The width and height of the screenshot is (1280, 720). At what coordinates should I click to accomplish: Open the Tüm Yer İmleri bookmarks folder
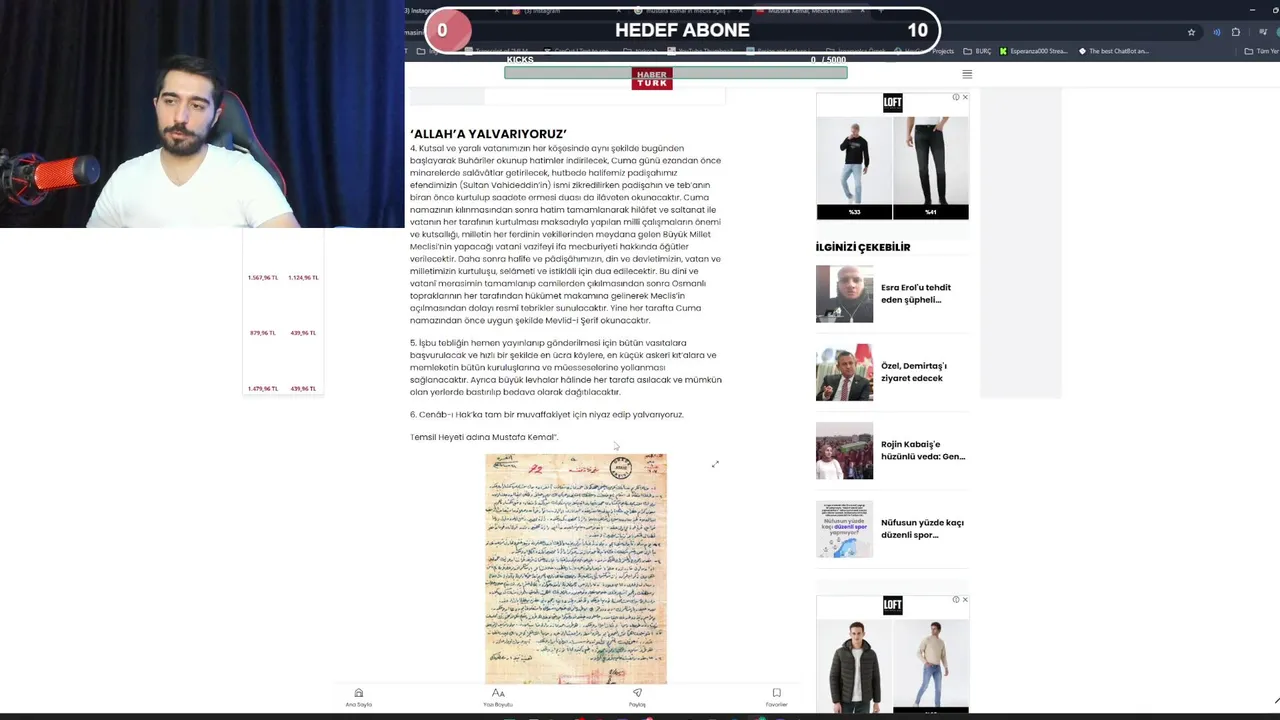click(1261, 51)
